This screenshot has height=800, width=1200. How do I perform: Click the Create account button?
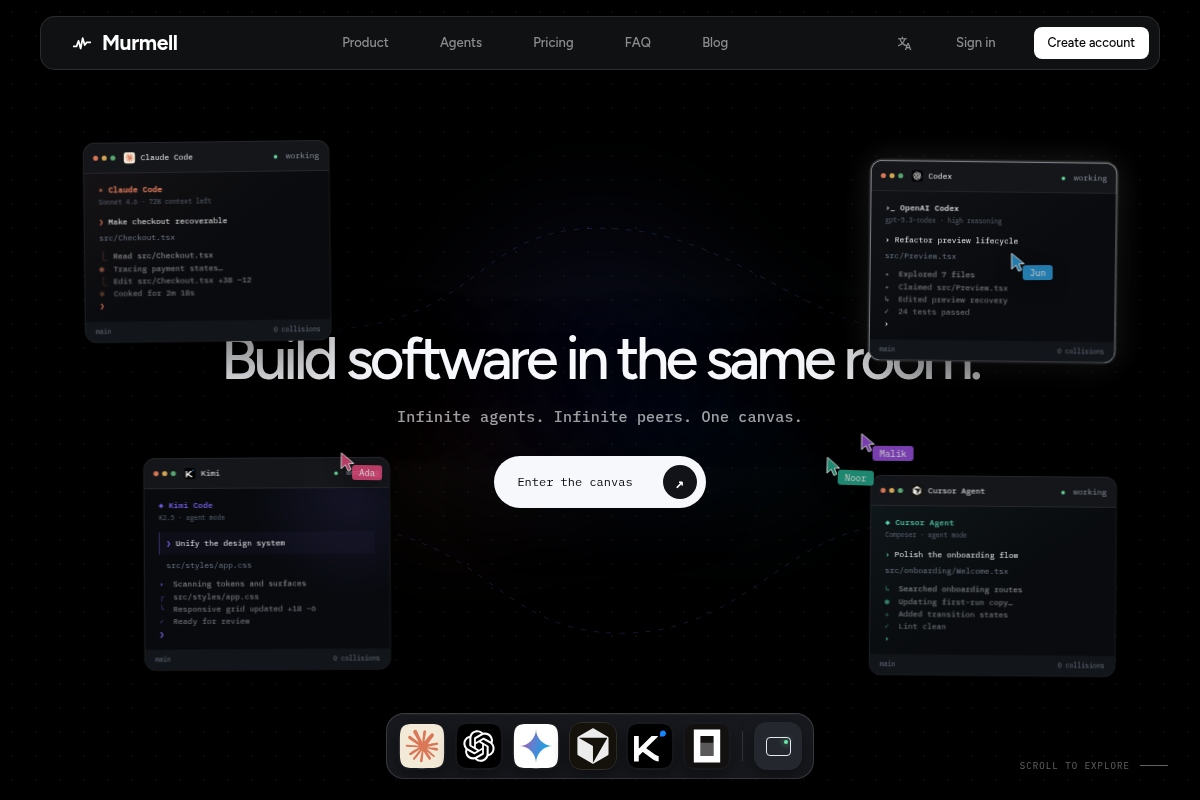tap(1091, 43)
